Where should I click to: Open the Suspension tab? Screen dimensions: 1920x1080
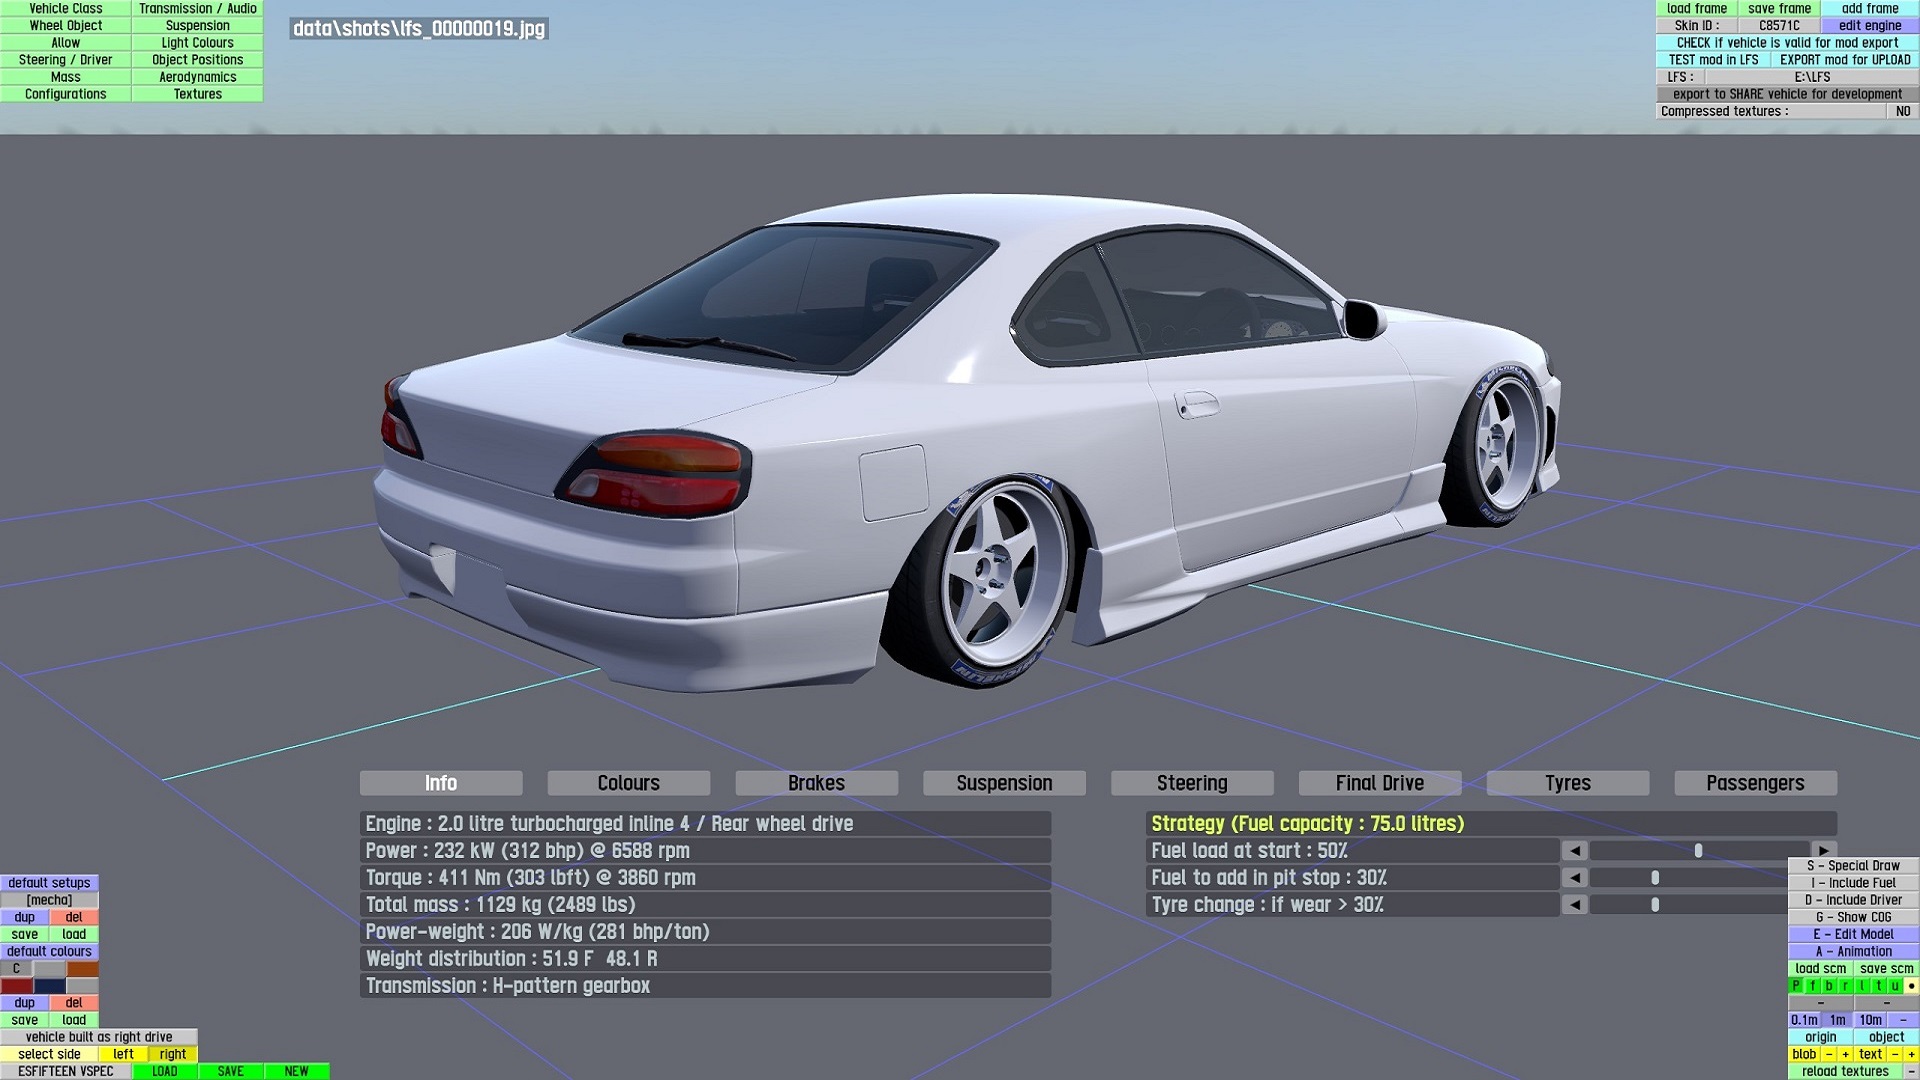tap(1004, 783)
